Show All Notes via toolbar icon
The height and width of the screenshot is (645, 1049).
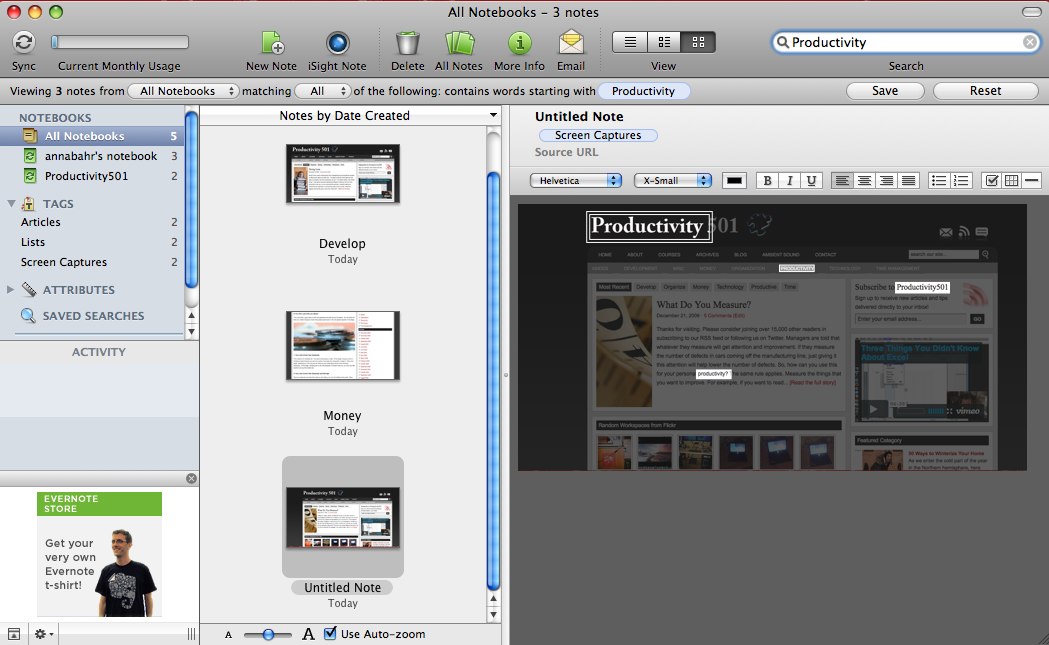pyautogui.click(x=459, y=43)
